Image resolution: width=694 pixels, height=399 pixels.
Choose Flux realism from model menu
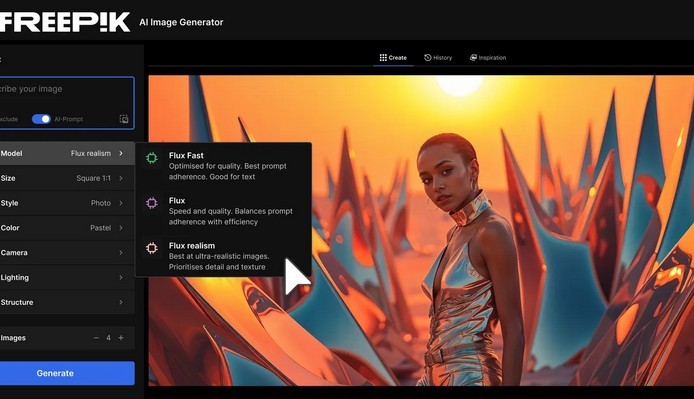pyautogui.click(x=224, y=256)
